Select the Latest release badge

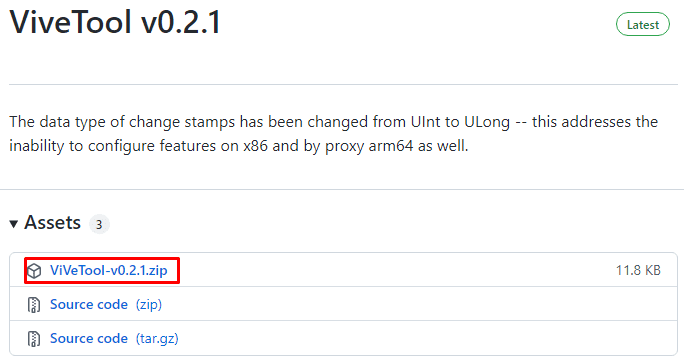(x=643, y=25)
